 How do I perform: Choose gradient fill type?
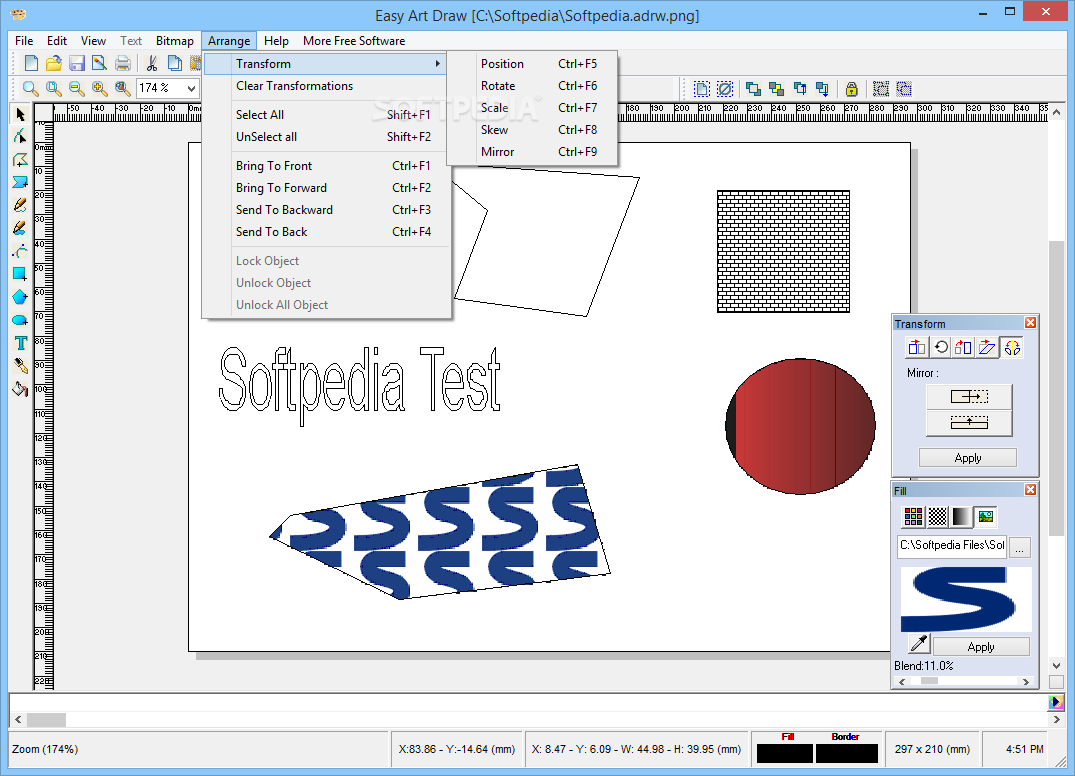click(961, 517)
